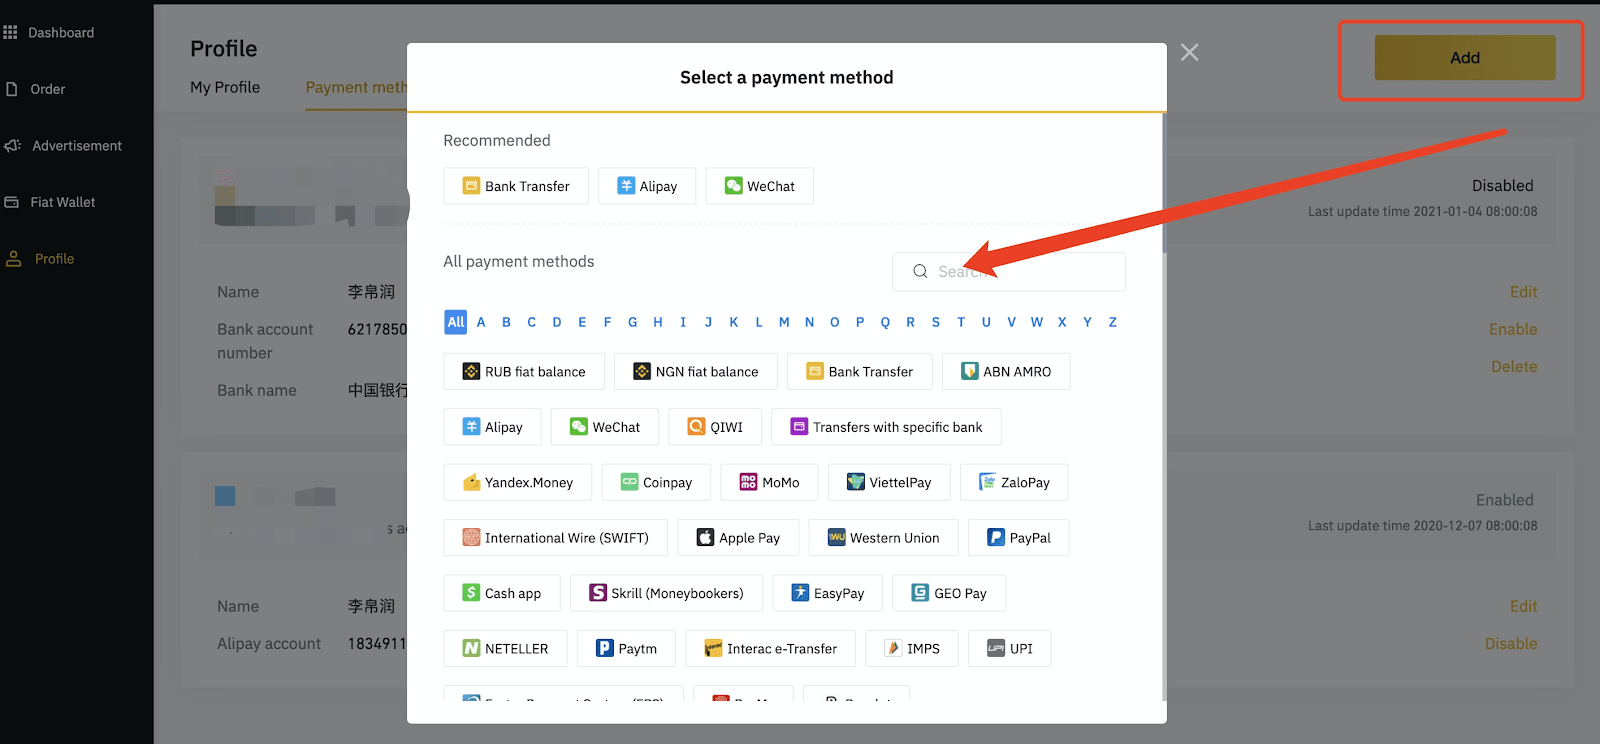Choose GEO Pay payment method
Screen dimensions: 1600x744
coord(949,593)
